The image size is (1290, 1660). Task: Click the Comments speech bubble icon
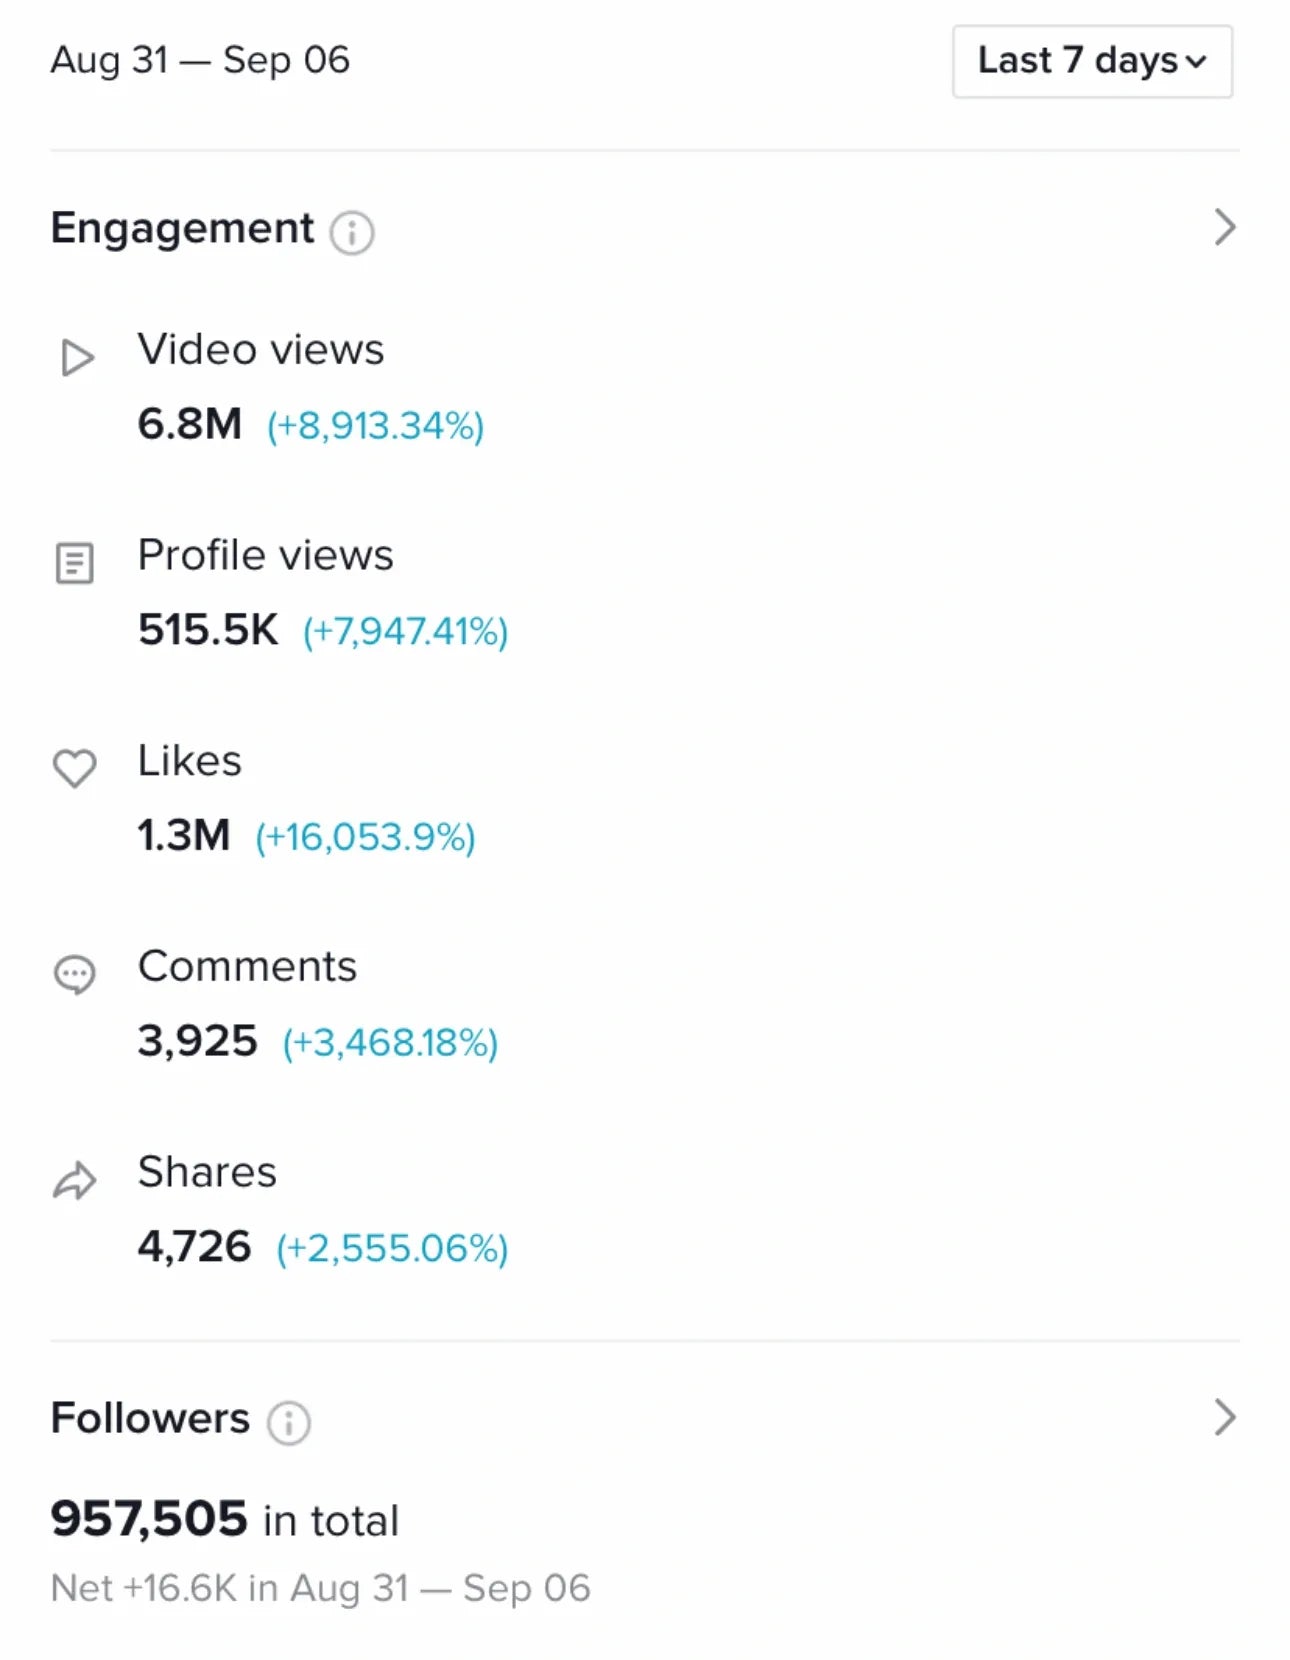pyautogui.click(x=74, y=974)
